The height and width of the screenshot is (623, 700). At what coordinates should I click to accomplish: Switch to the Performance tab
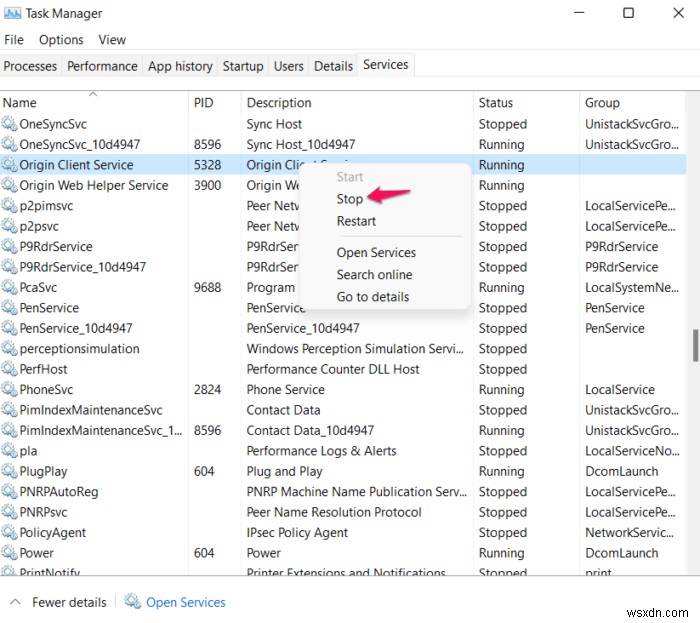point(102,66)
